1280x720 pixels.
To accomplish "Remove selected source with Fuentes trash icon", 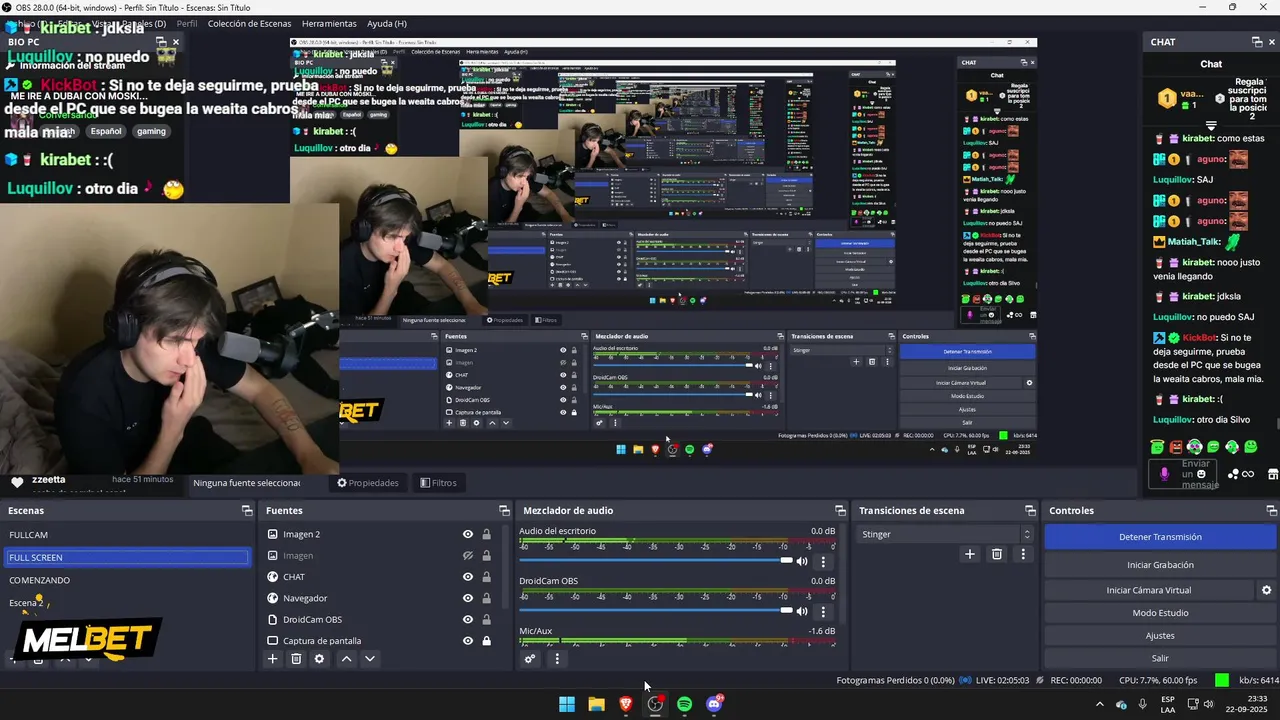I will click(296, 659).
